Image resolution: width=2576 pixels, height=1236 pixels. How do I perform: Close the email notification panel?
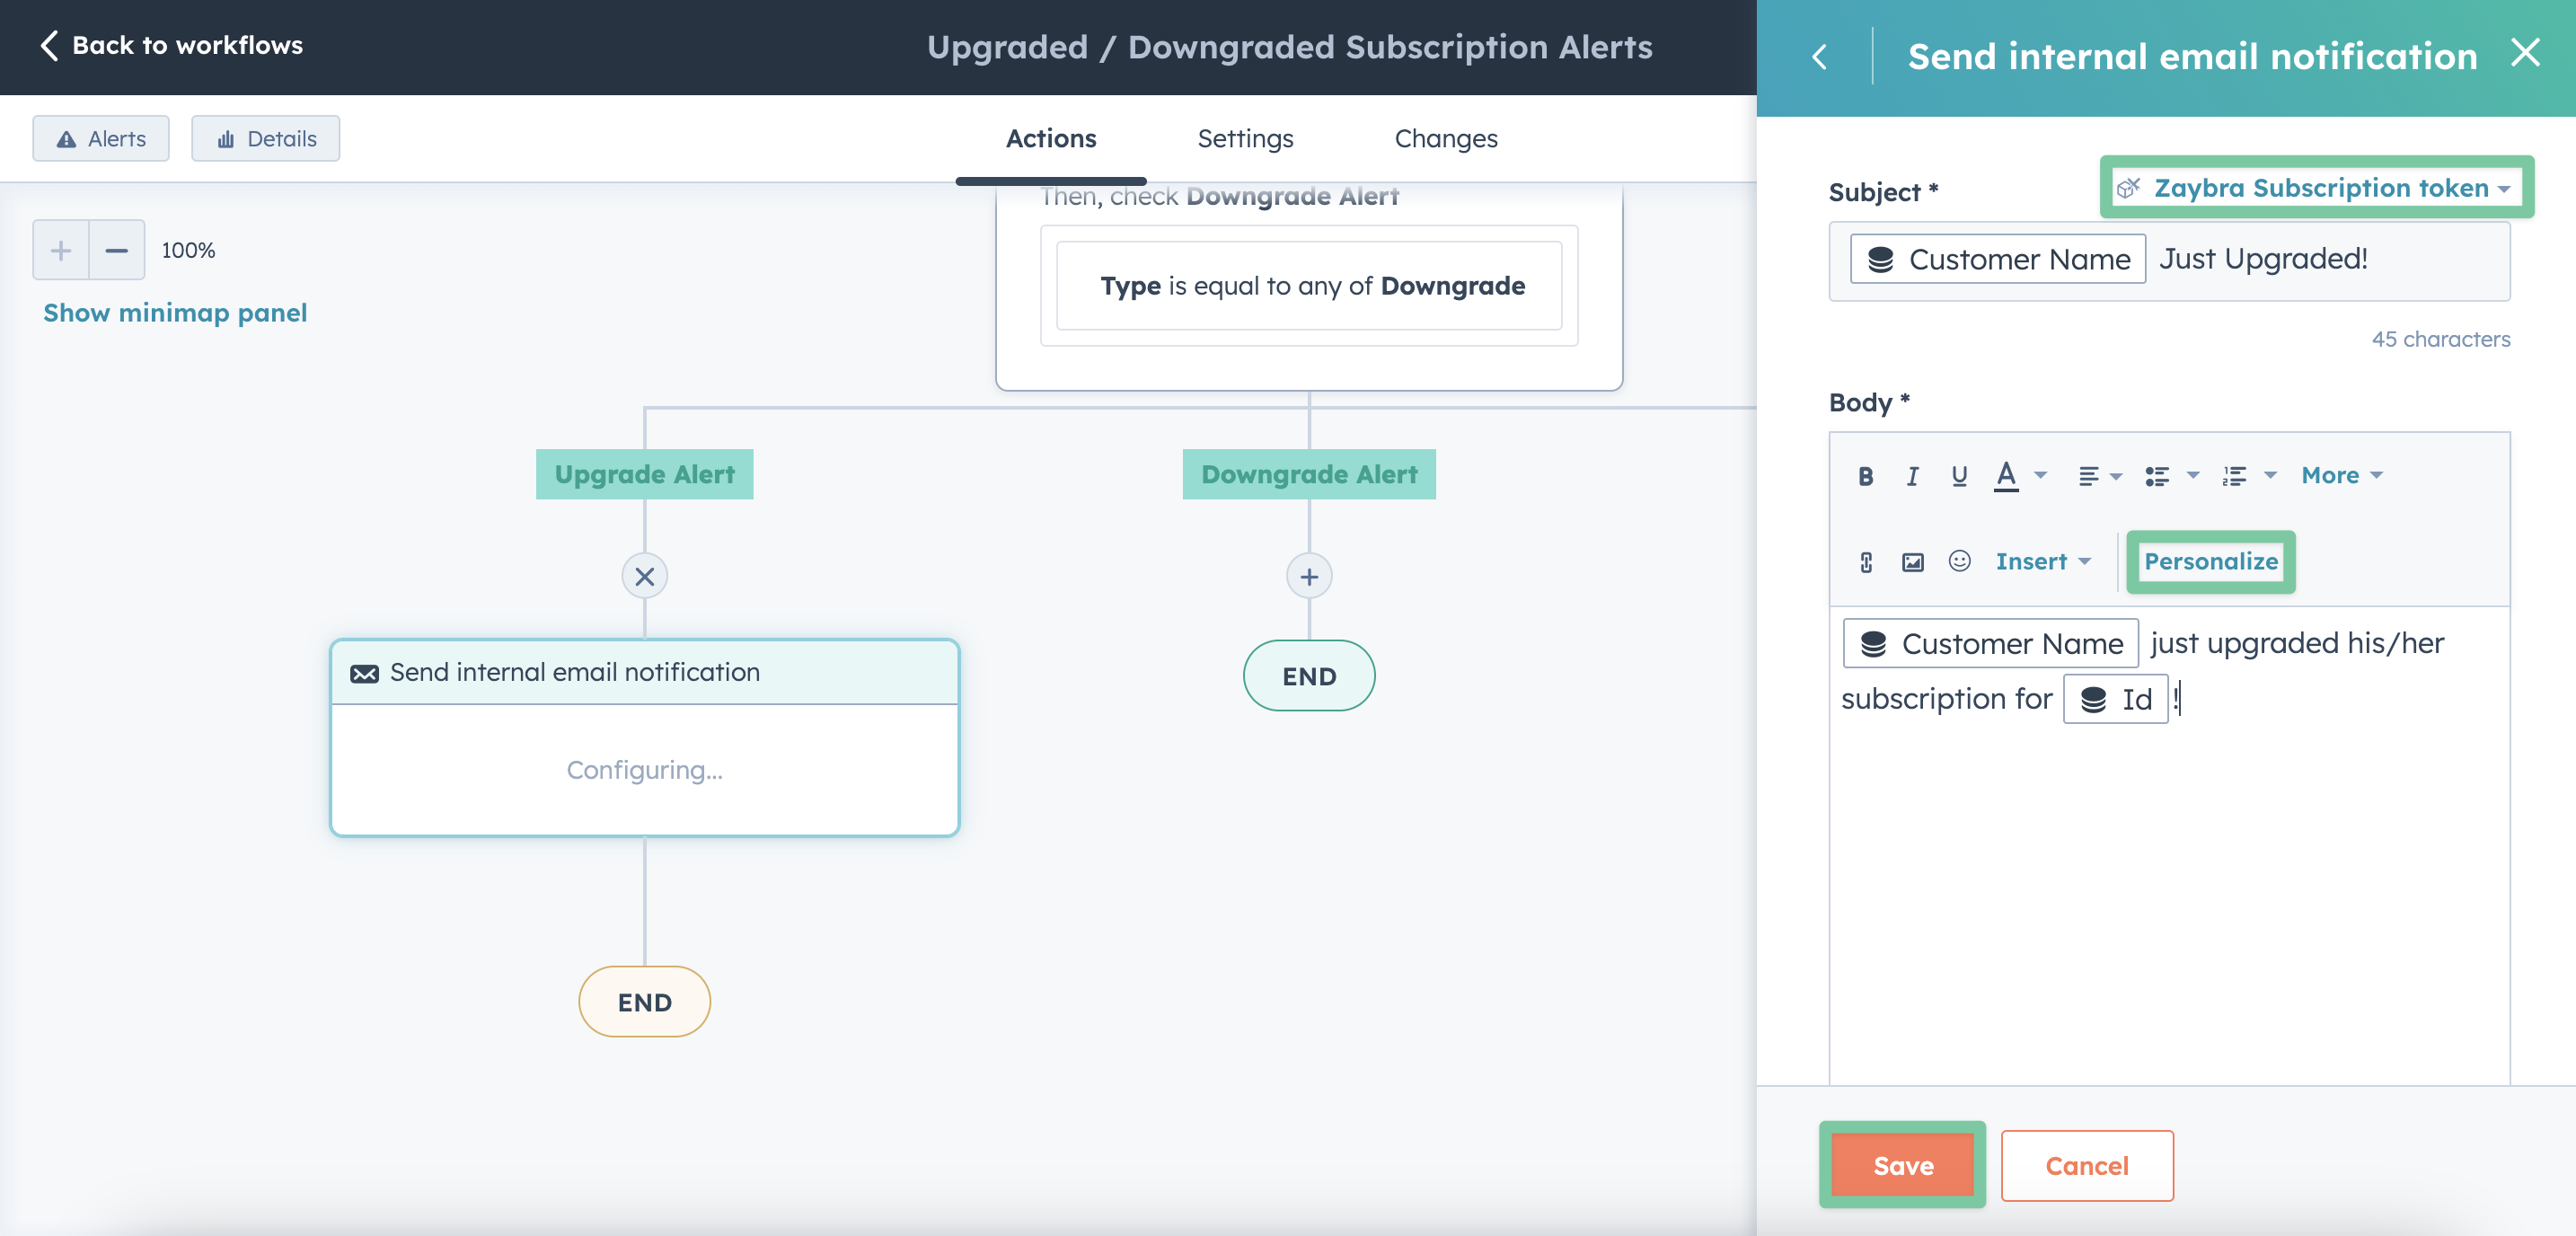tap(2525, 53)
